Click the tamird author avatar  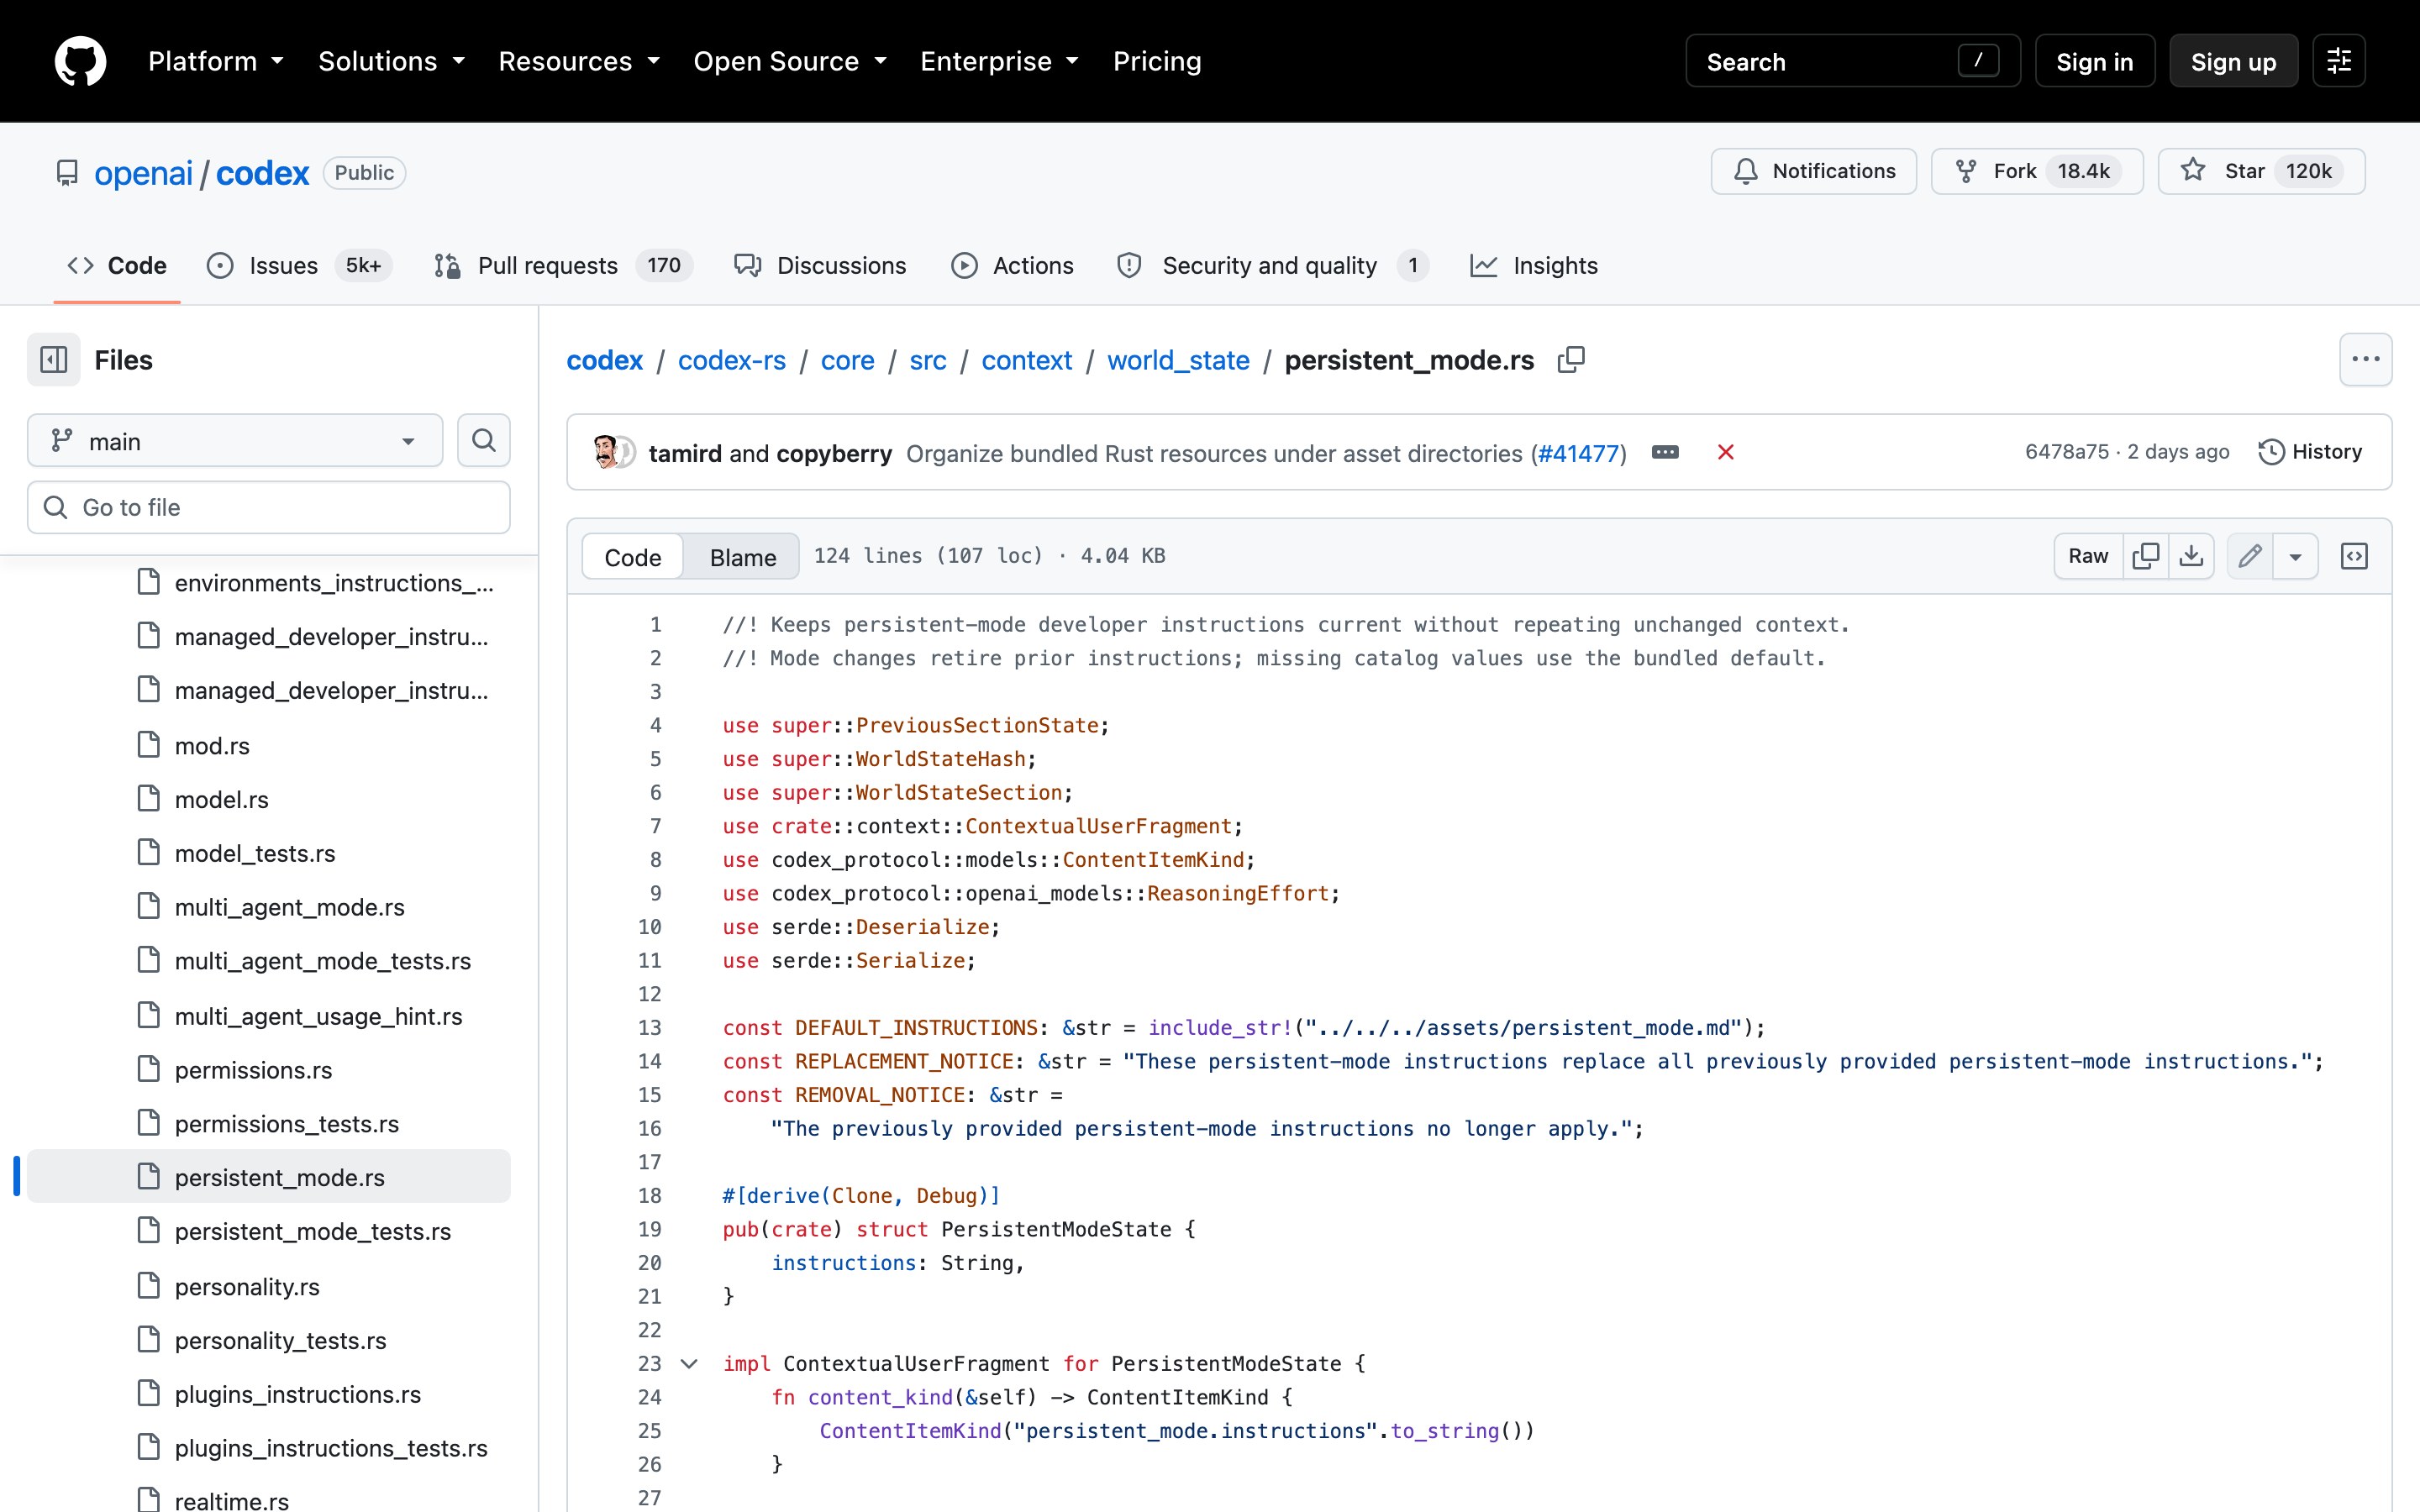click(606, 453)
